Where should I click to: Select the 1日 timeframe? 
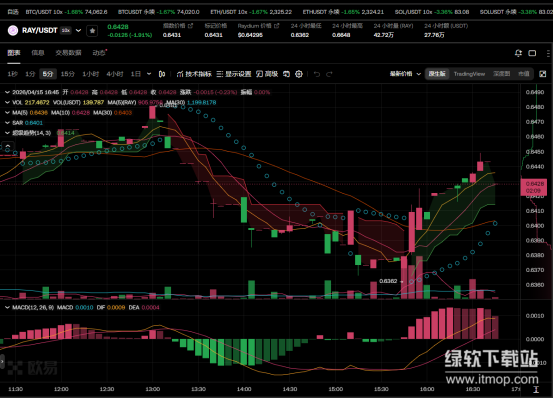(136, 74)
